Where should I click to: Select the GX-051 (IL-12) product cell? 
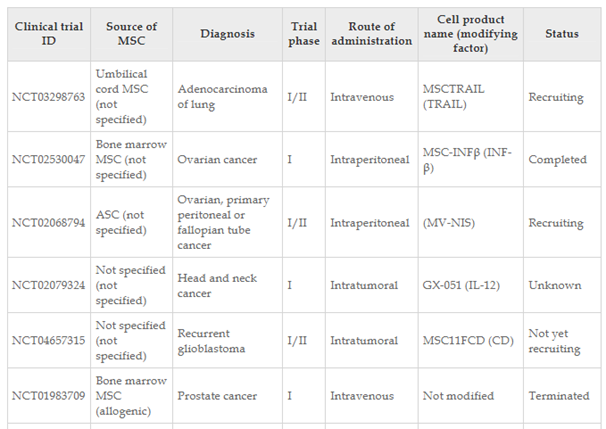[x=470, y=285]
